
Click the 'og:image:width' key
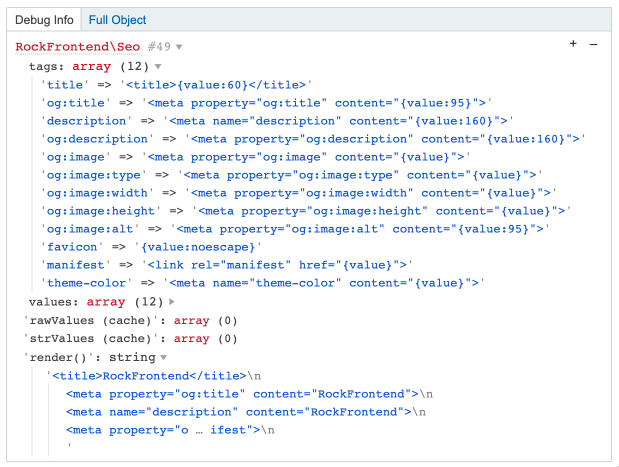pos(100,193)
